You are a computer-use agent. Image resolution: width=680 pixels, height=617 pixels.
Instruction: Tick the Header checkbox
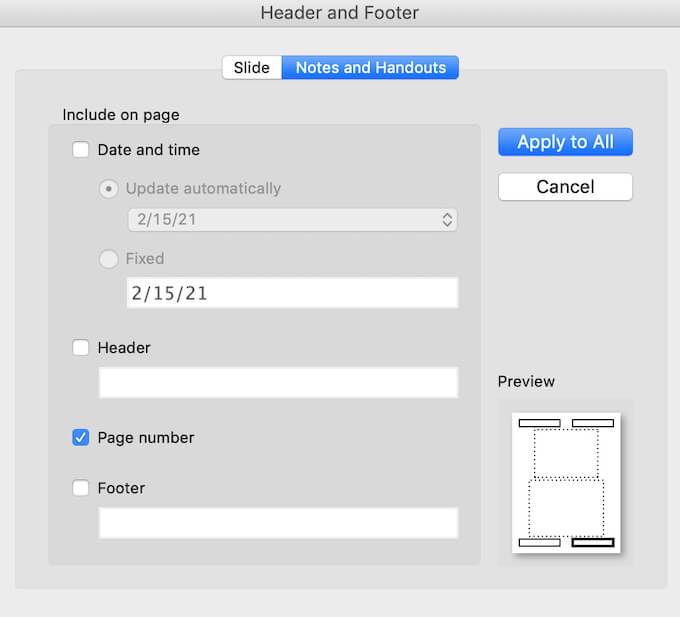point(81,348)
